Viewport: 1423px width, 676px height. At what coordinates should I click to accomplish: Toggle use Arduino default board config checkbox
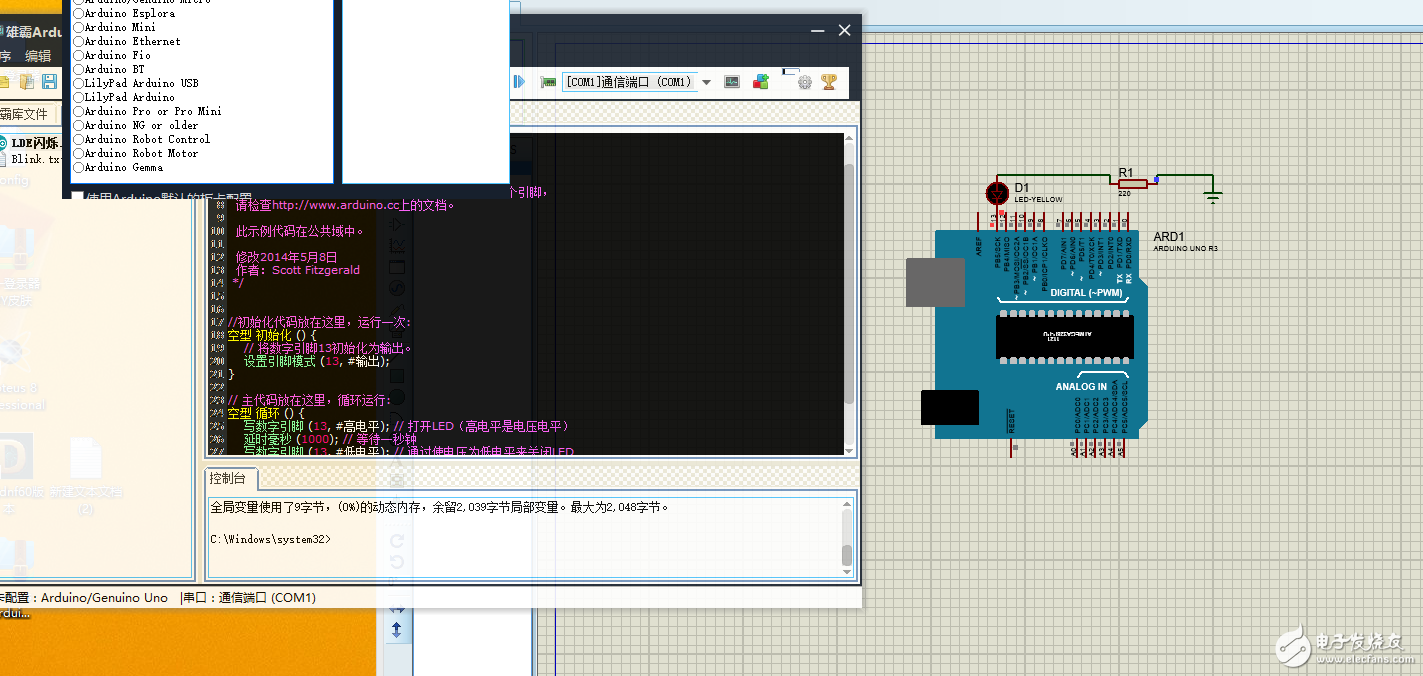click(x=77, y=198)
